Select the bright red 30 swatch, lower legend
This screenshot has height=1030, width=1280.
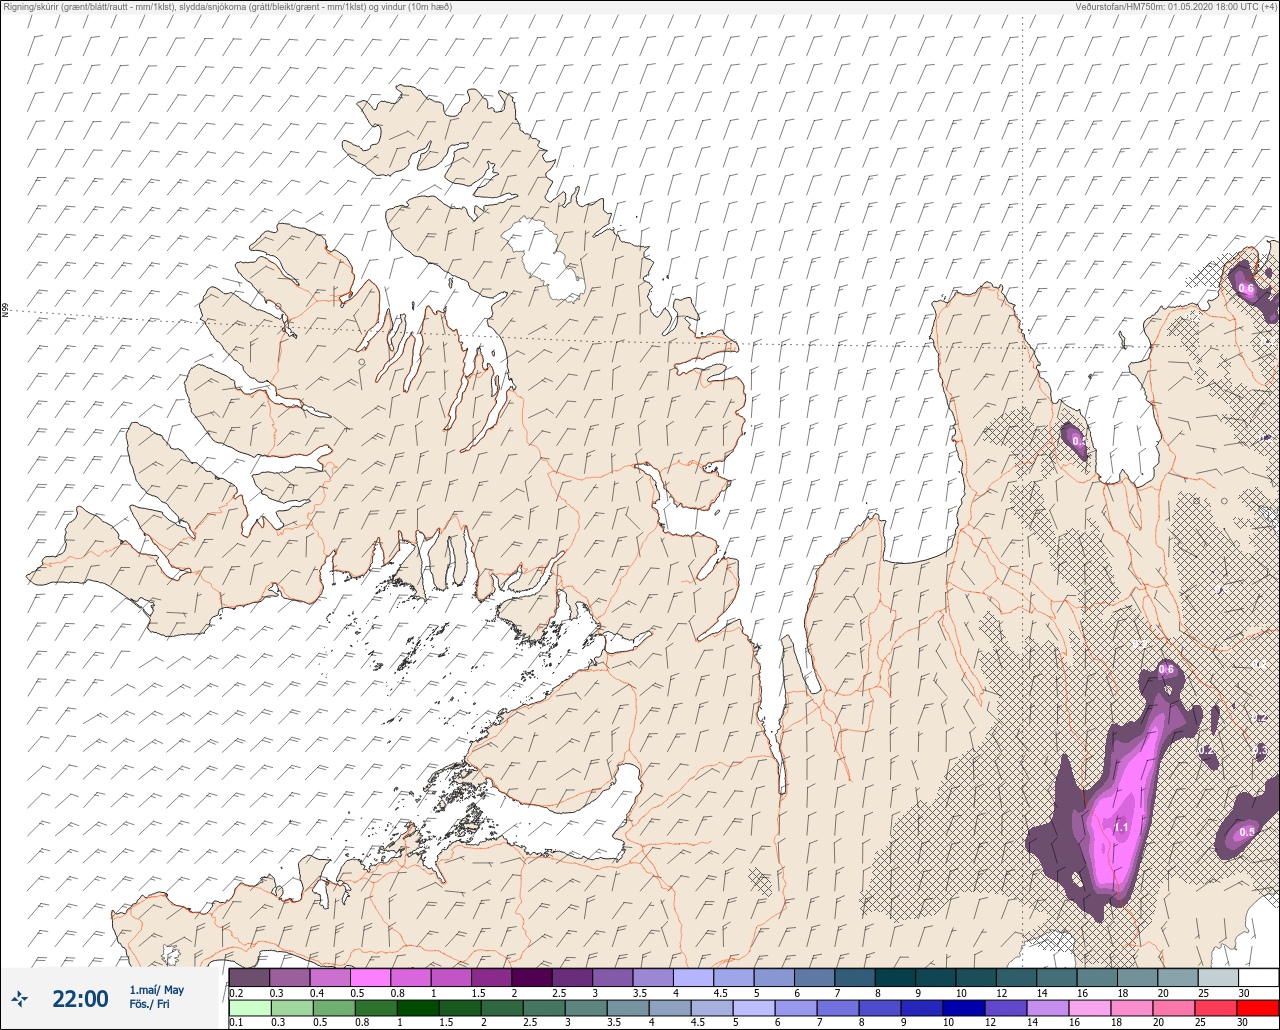click(x=1258, y=1007)
